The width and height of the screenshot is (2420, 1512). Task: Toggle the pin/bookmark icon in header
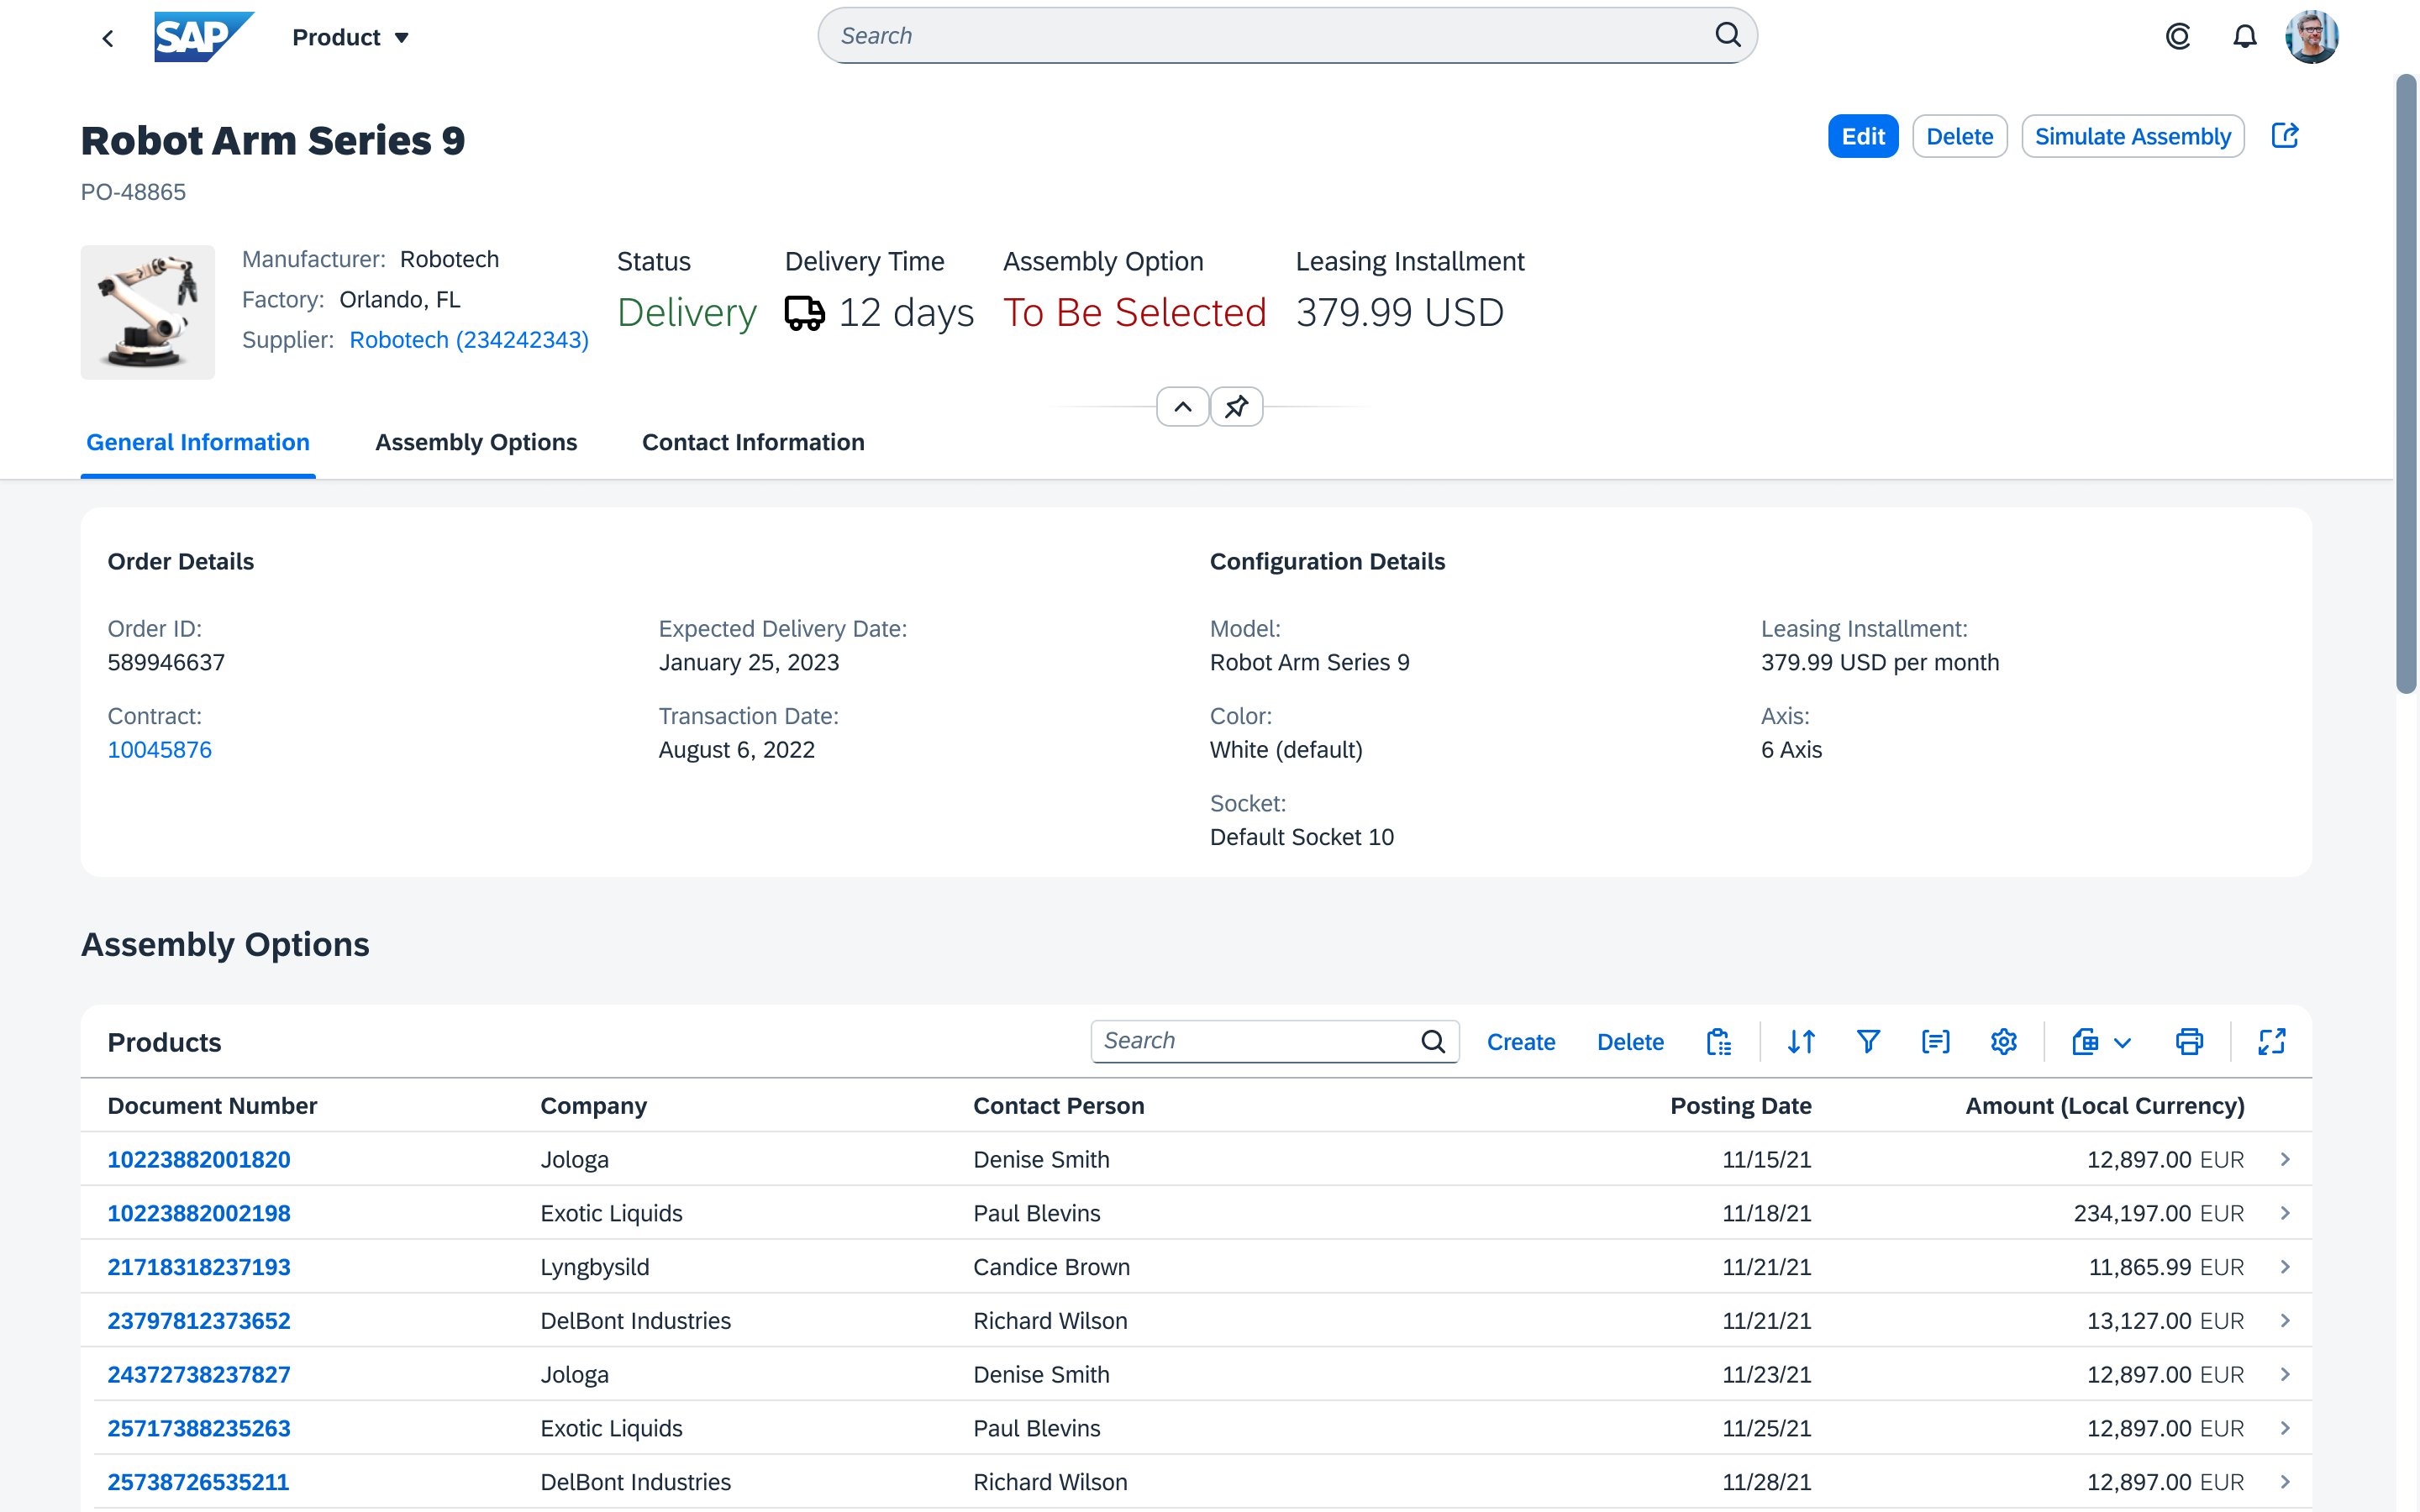tap(1237, 406)
